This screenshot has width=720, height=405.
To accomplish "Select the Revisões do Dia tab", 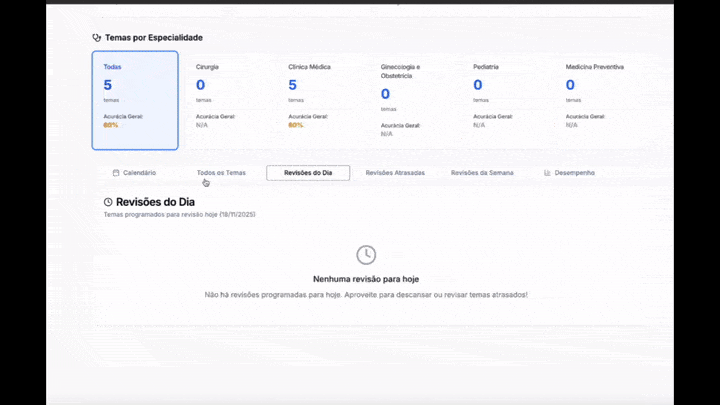I will (x=308, y=173).
